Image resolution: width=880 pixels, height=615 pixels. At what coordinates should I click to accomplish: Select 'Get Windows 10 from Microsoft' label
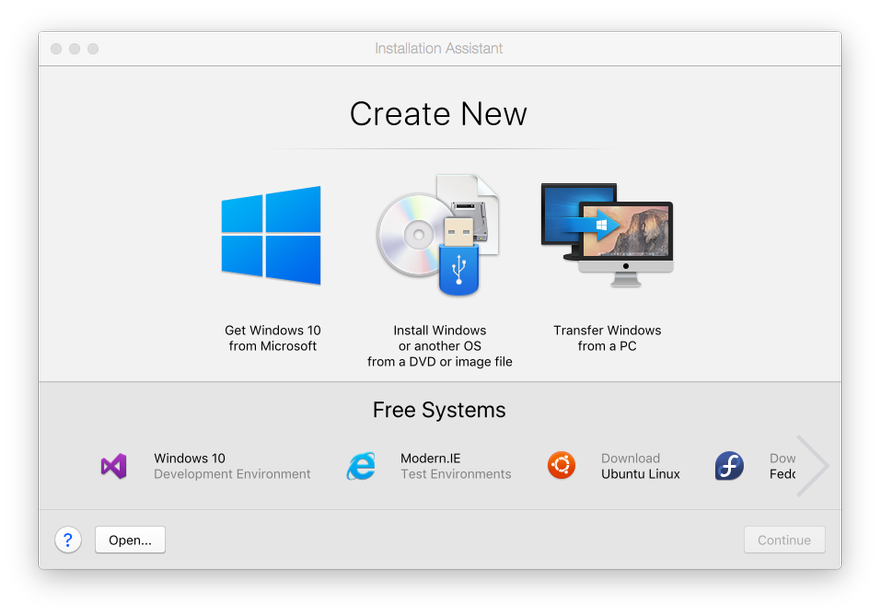click(x=273, y=338)
